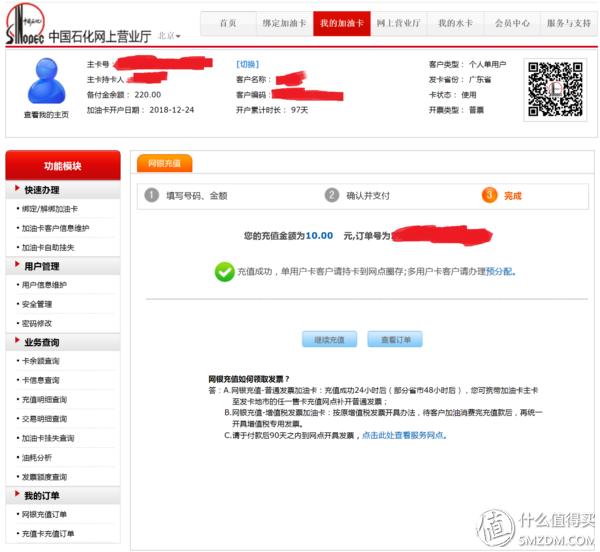
Task: Open 发票额度查询
Action: tap(44, 477)
